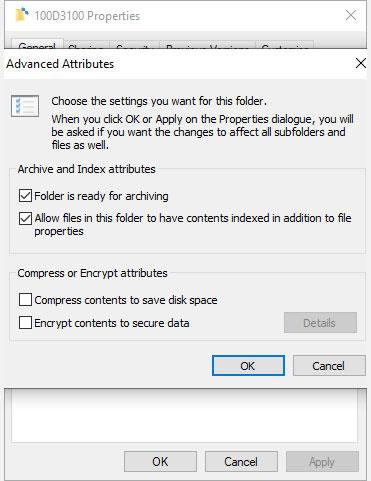Enable Compress contents to save disk space
The height and width of the screenshot is (481, 371).
pyautogui.click(x=25, y=300)
